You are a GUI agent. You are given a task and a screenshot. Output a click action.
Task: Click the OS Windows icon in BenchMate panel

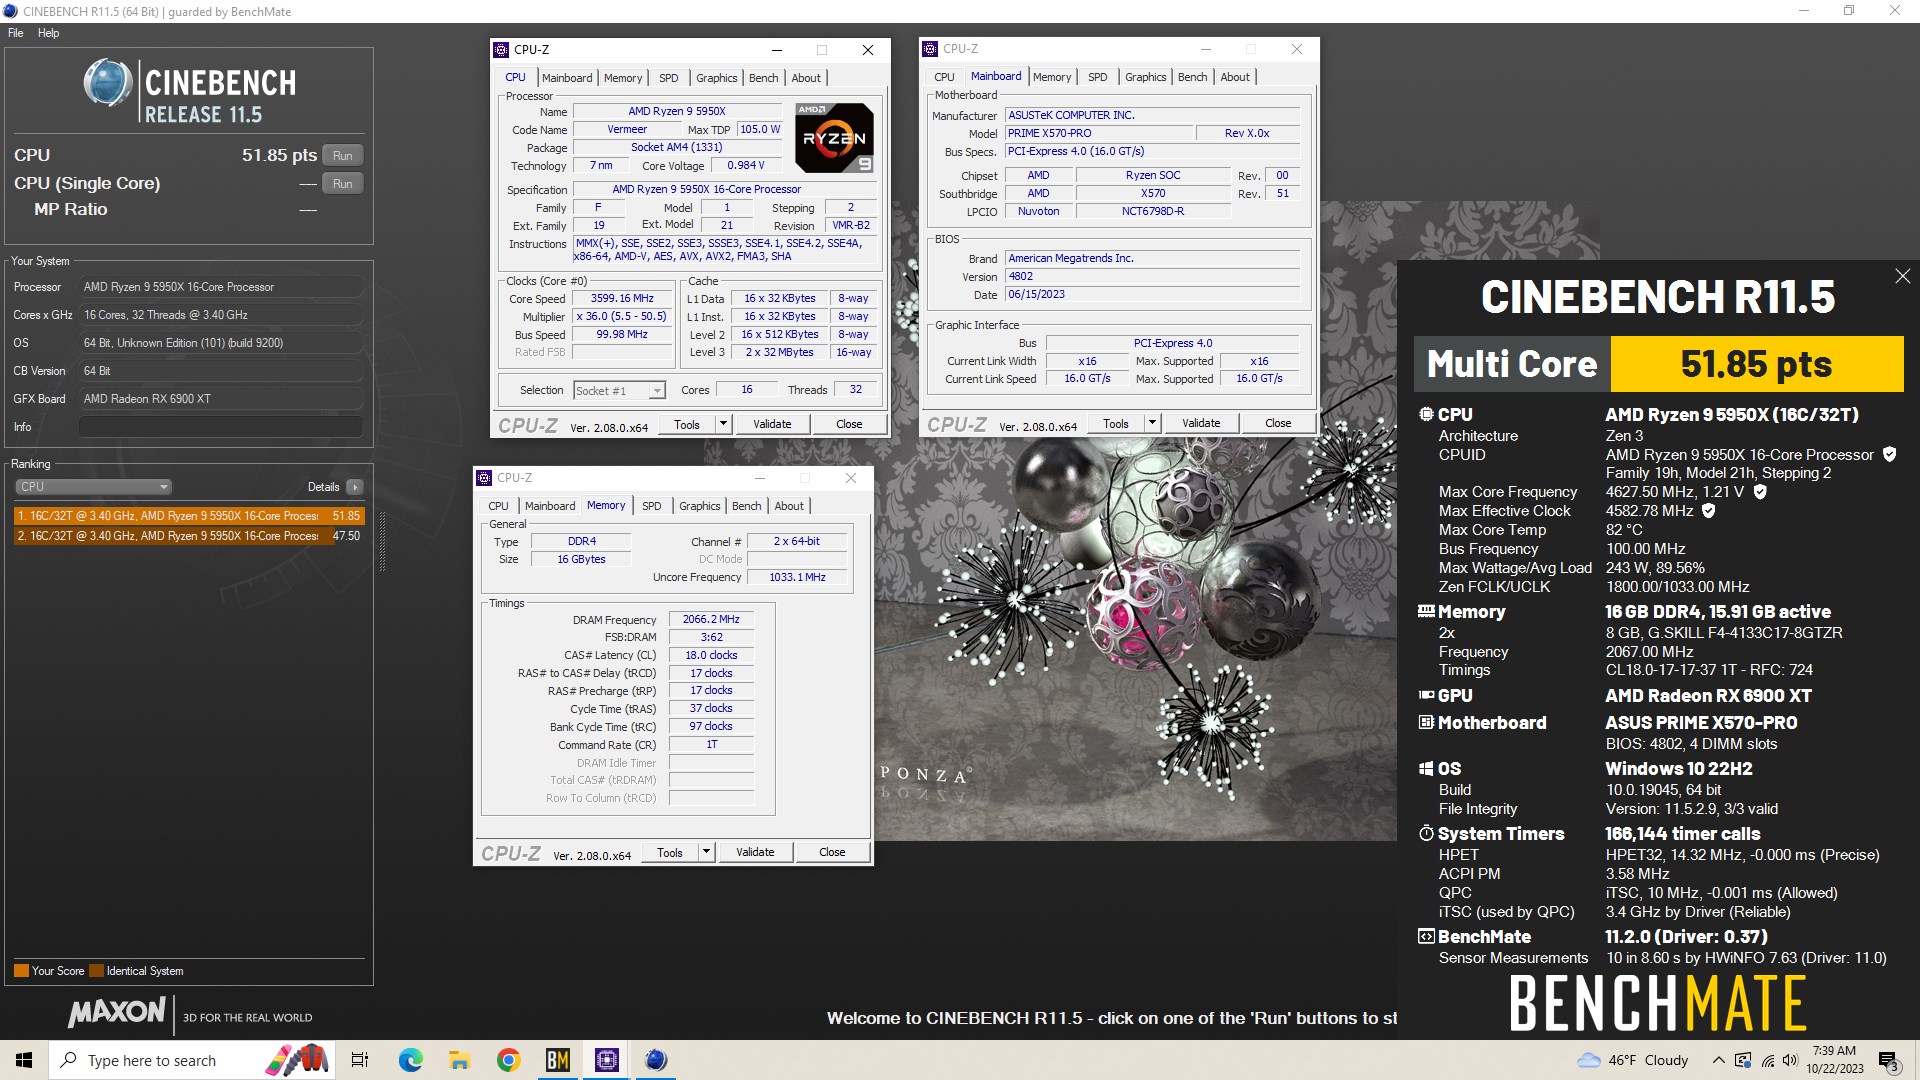(x=1426, y=768)
